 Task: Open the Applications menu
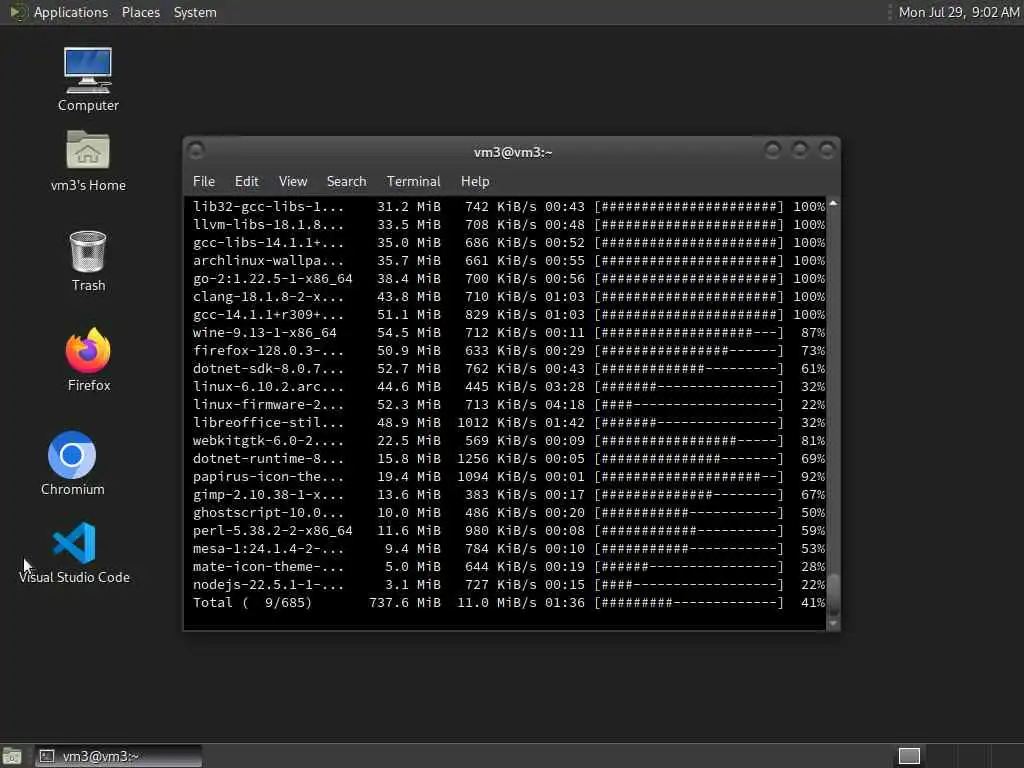click(71, 12)
